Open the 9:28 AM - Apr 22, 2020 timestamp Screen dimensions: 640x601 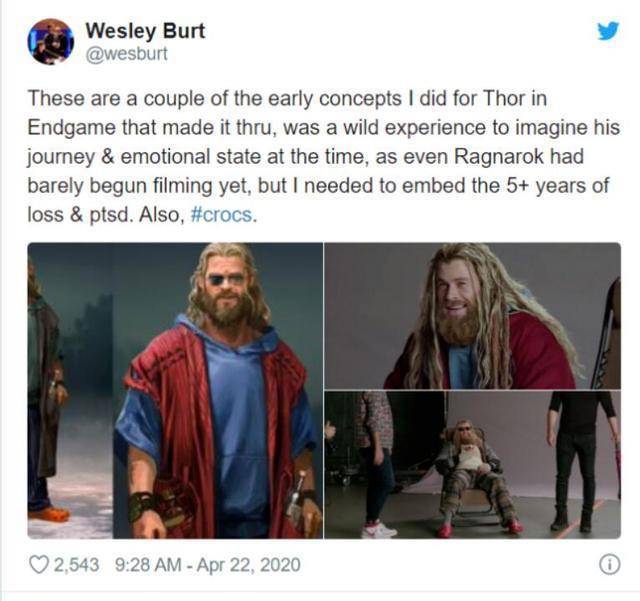[208, 565]
